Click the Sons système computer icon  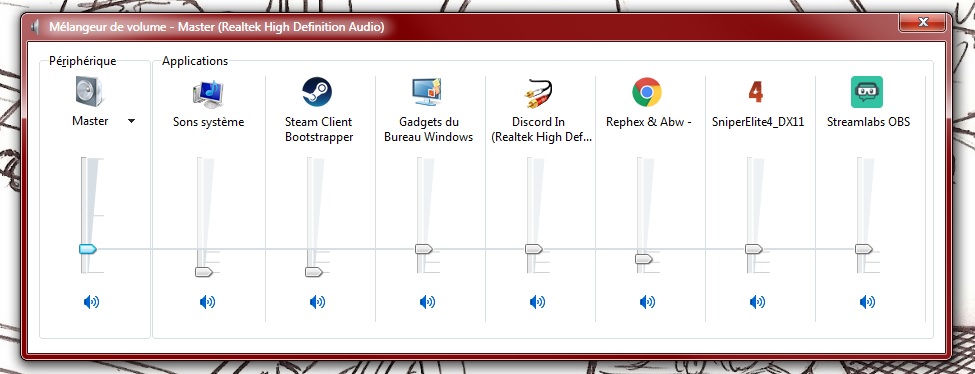click(208, 94)
